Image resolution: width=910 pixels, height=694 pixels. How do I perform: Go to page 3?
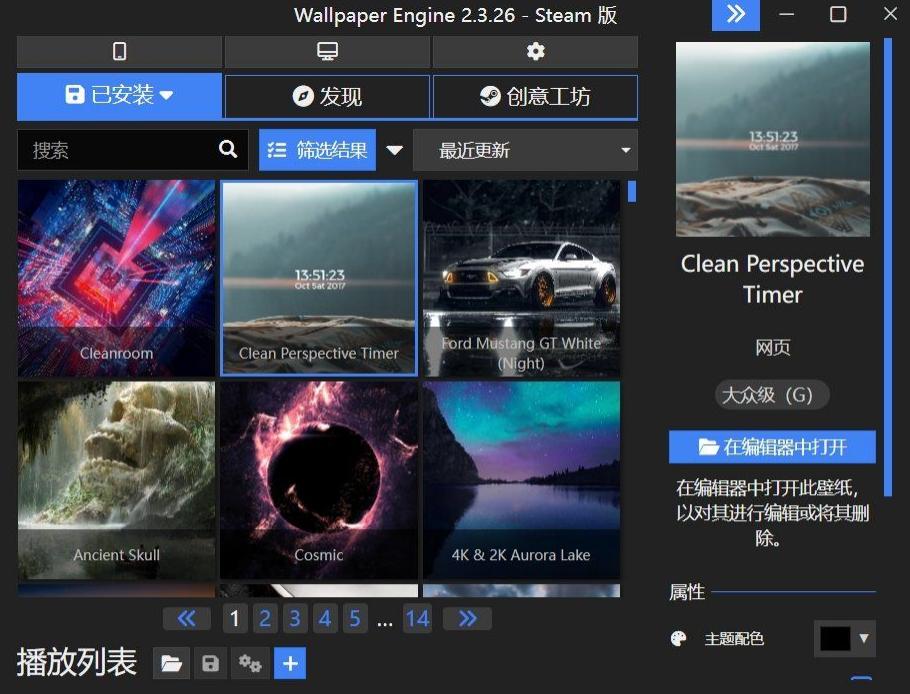pos(295,619)
